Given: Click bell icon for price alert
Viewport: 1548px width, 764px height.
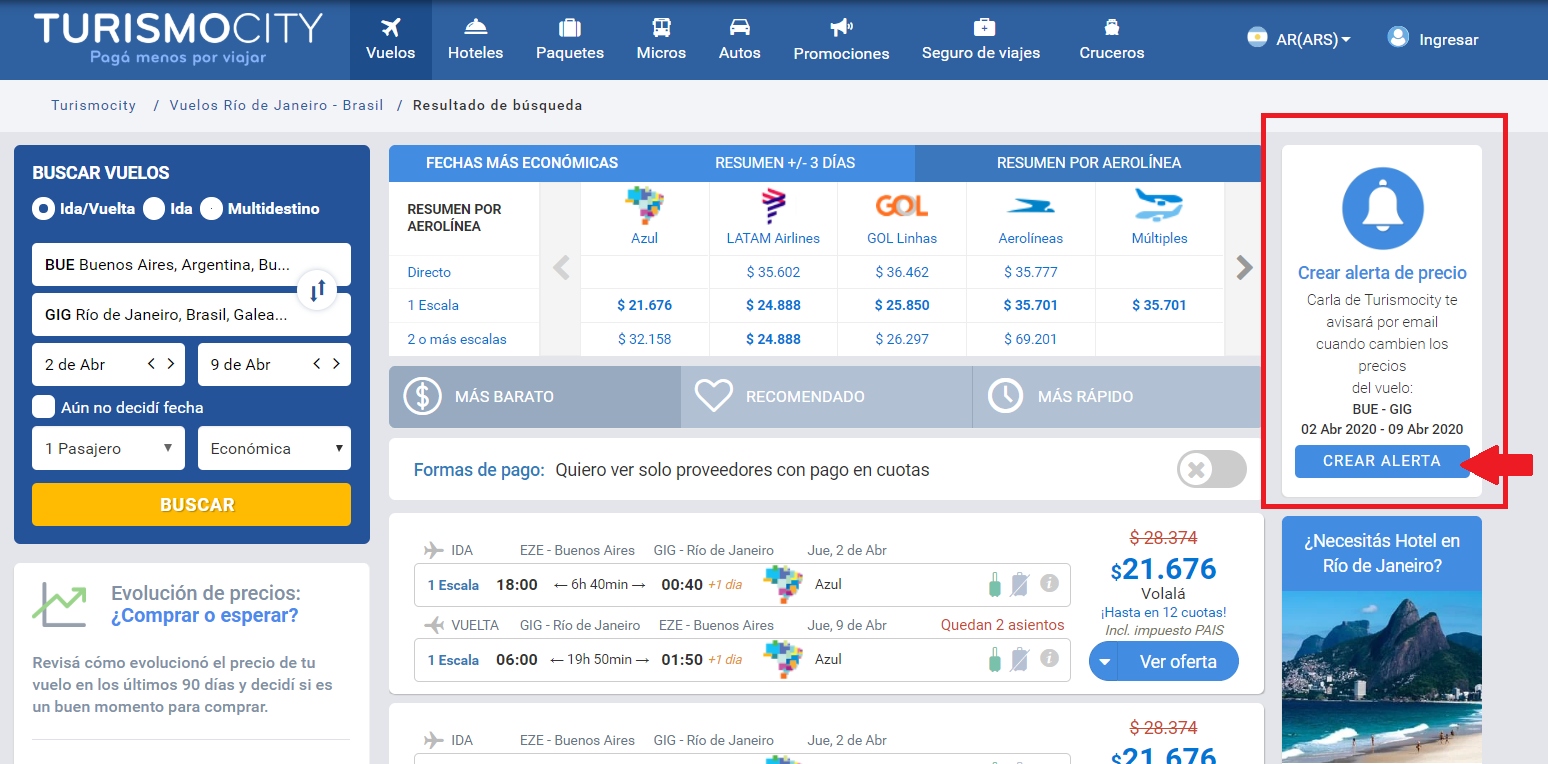Looking at the screenshot, I should click(1382, 208).
